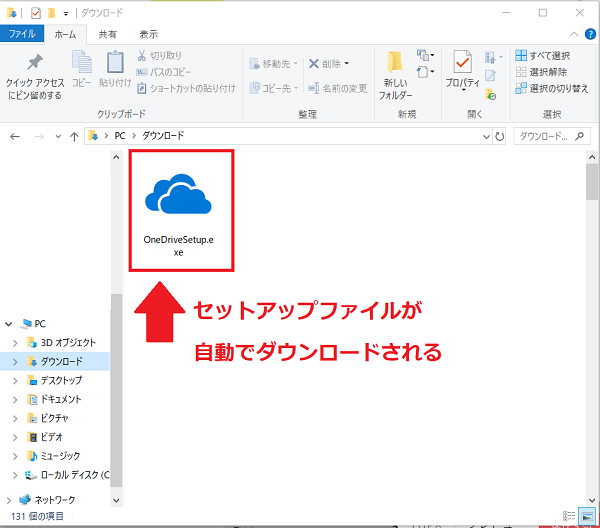Click Deselect (選択解除)
Viewport: 600px width, 528px height.
pos(541,72)
